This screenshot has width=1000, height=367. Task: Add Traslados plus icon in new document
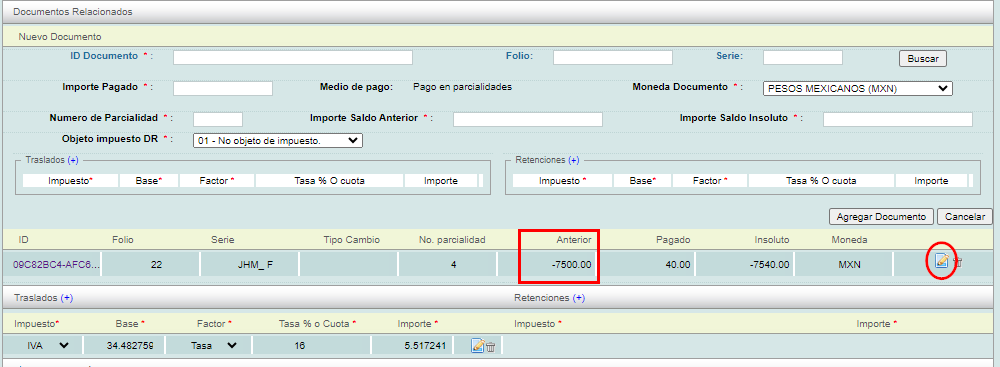(73, 160)
